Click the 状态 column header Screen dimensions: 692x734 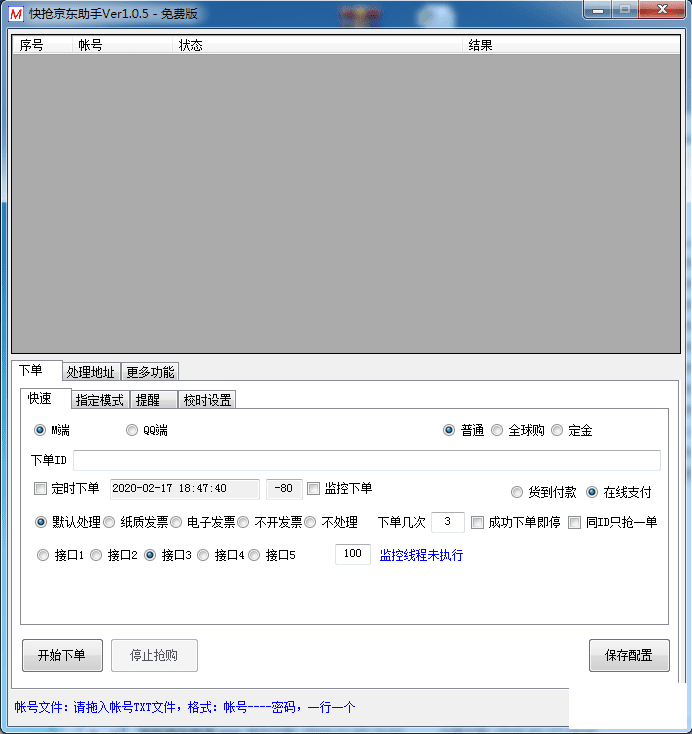click(x=317, y=45)
